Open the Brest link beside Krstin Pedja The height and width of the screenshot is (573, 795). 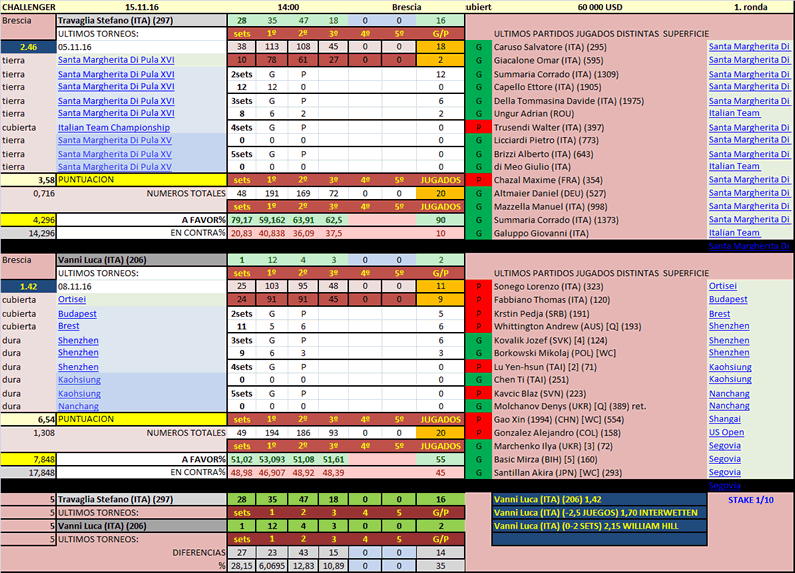coord(719,313)
